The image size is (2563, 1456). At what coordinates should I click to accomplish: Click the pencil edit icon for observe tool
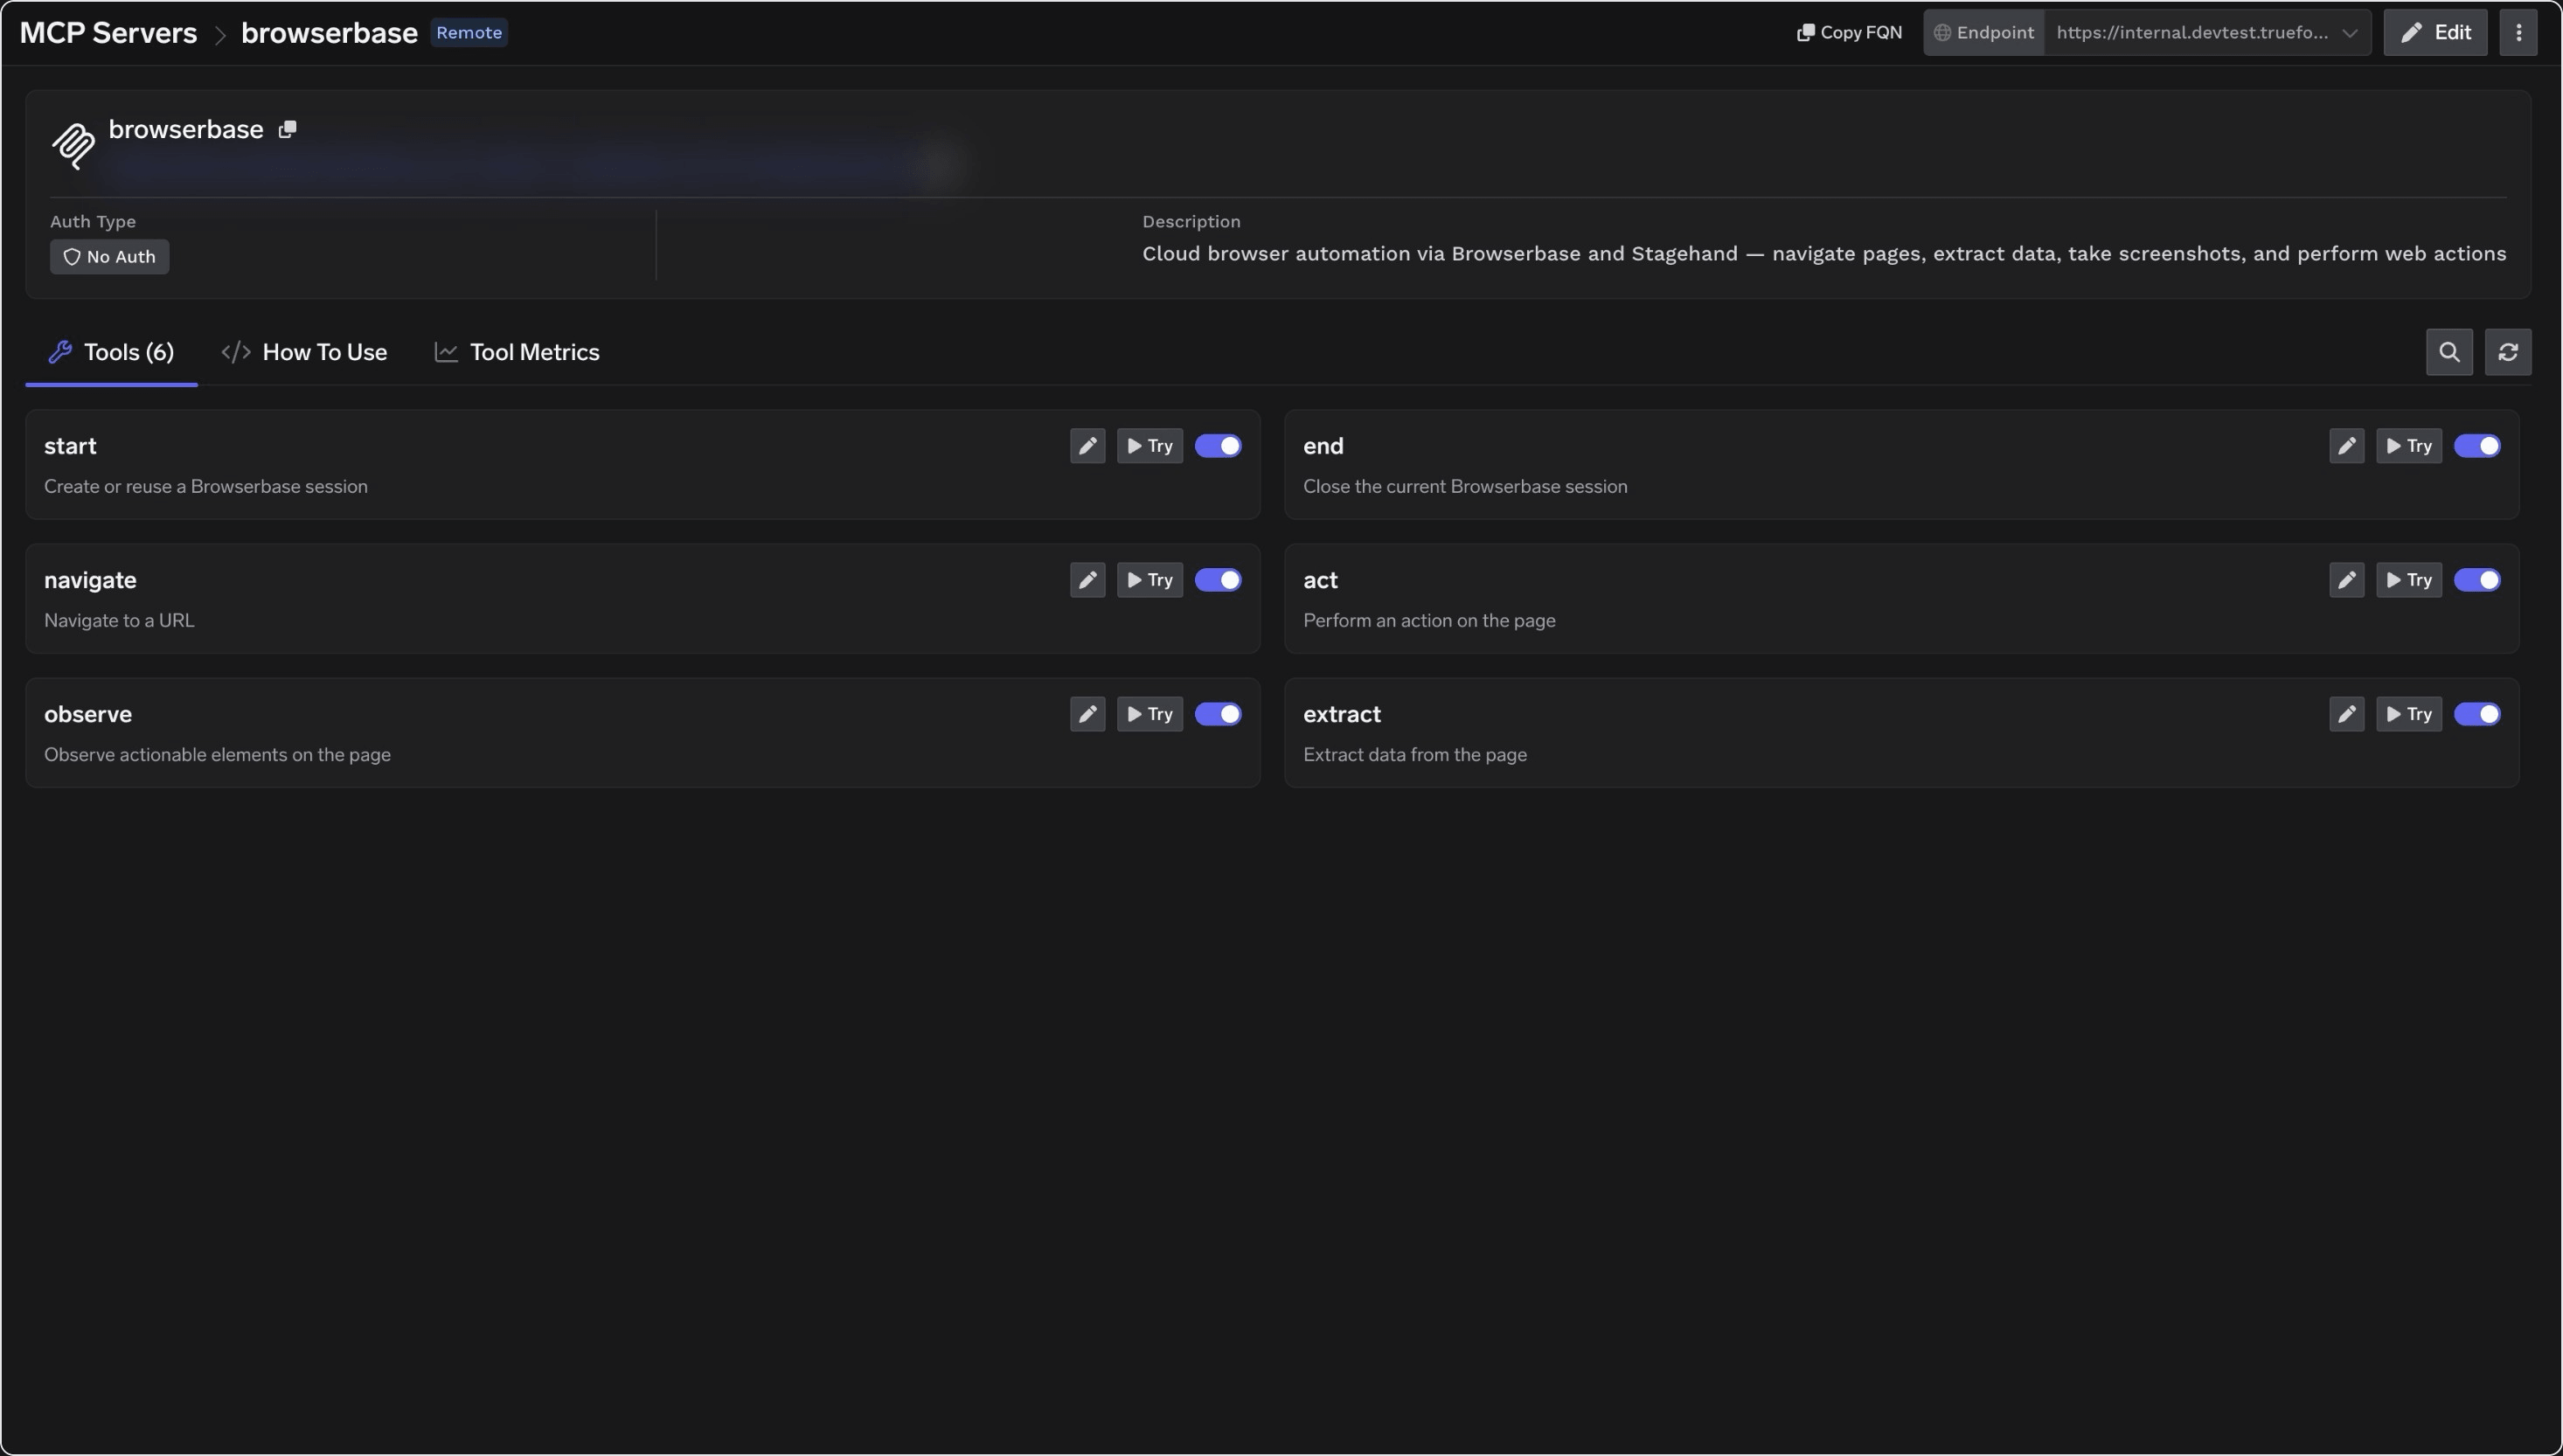tap(1087, 714)
